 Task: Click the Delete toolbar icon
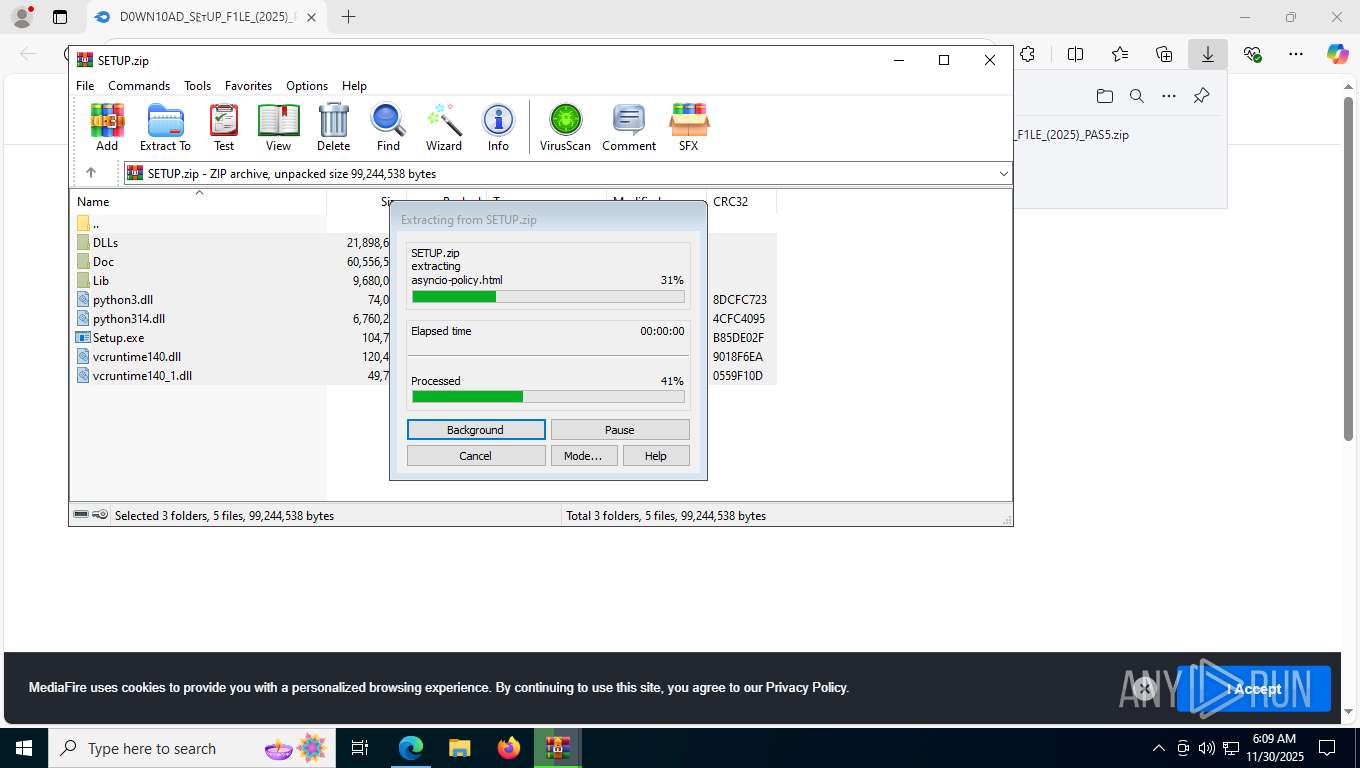point(333,127)
